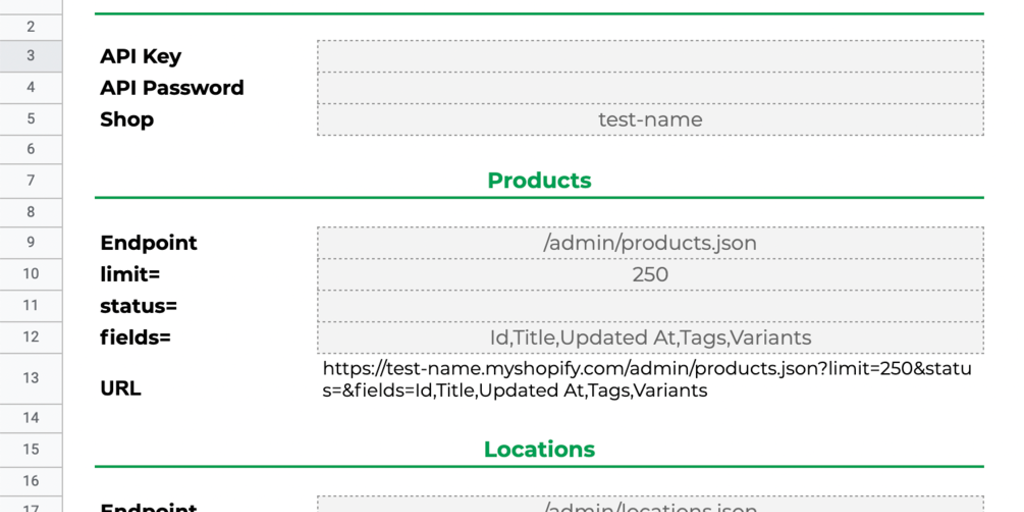The height and width of the screenshot is (512, 1024).
Task: Click the limit cell showing 250
Action: [650, 274]
